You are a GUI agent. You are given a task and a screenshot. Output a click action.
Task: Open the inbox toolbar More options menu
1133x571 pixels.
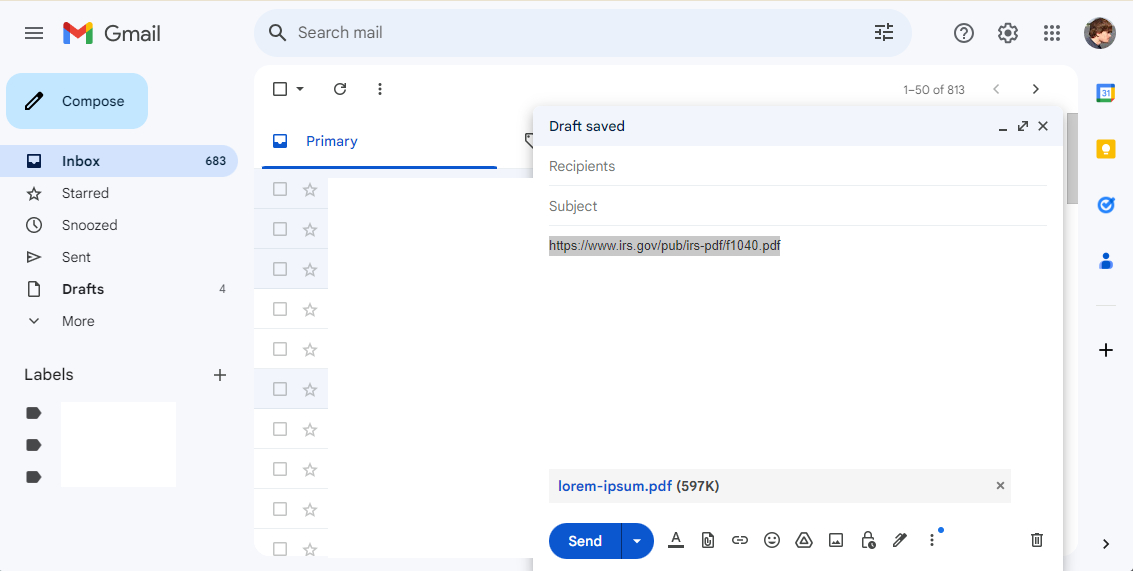pos(380,89)
